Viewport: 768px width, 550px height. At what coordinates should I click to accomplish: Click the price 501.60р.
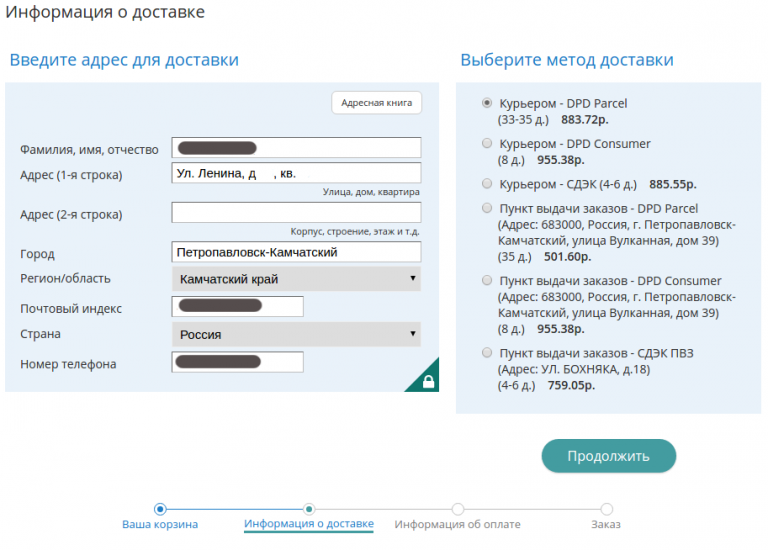pyautogui.click(x=567, y=257)
